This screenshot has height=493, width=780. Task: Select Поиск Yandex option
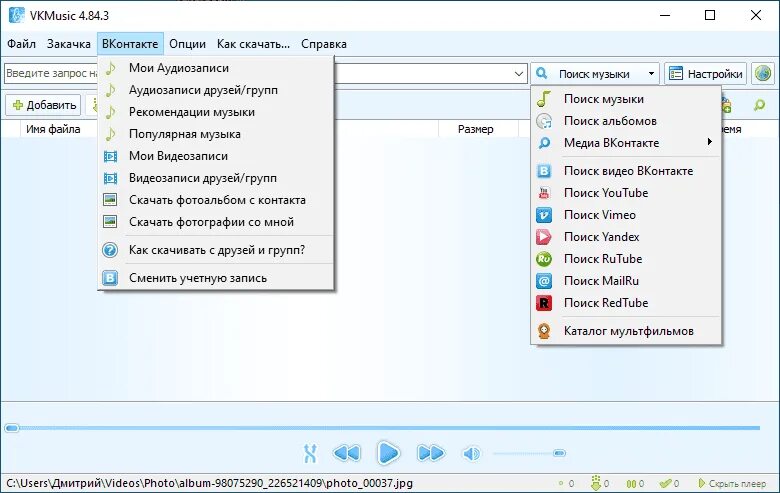click(626, 236)
